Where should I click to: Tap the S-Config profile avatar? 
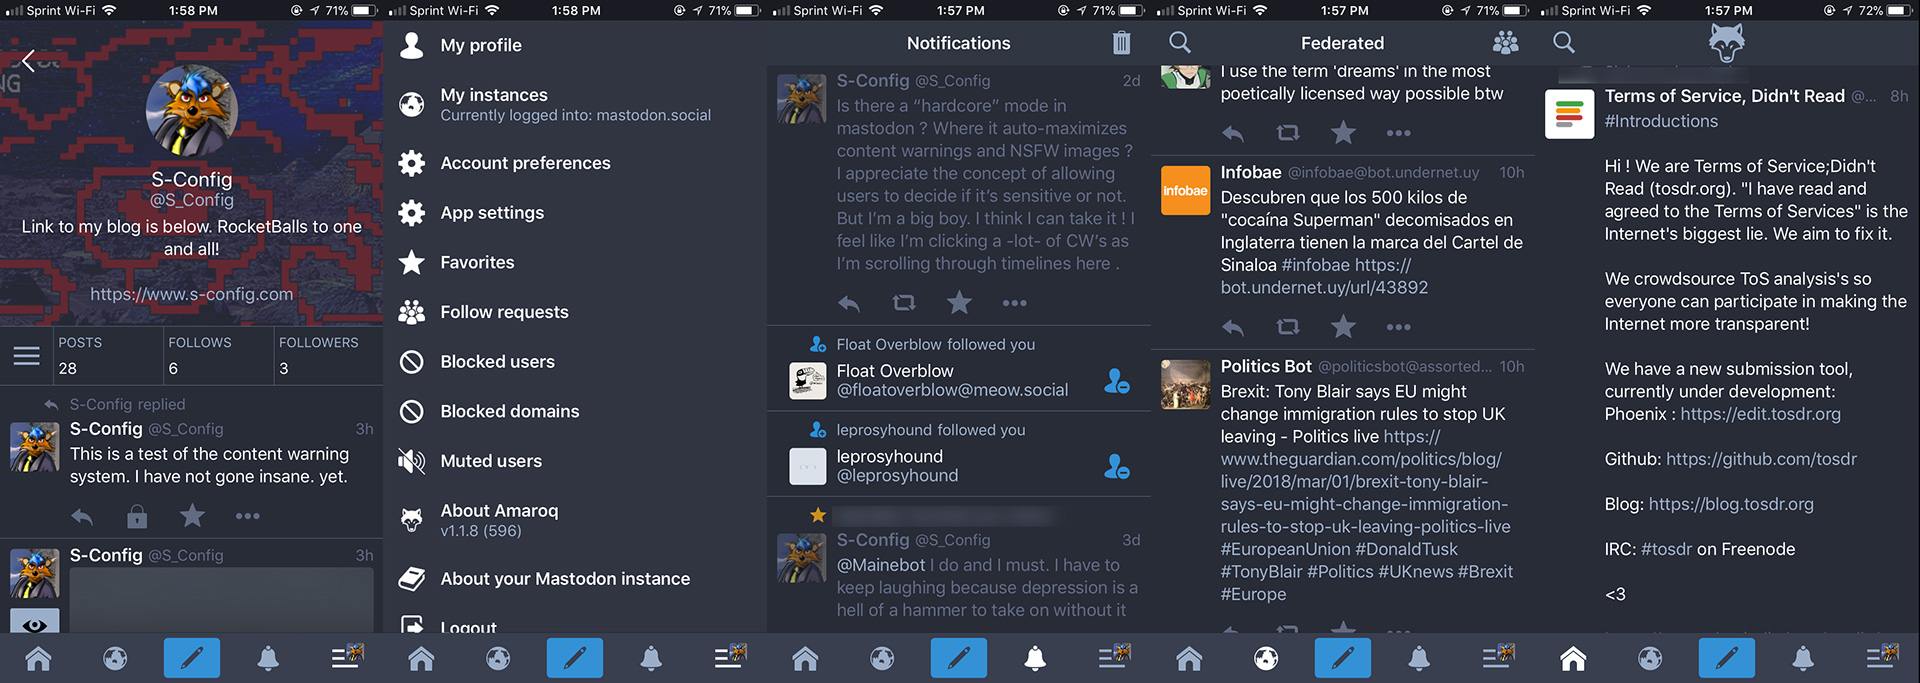pyautogui.click(x=192, y=111)
